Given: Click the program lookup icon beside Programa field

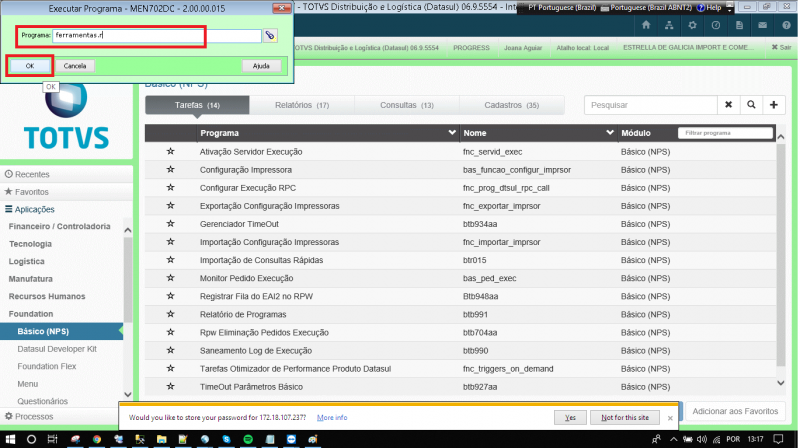Looking at the screenshot, I should [270, 35].
